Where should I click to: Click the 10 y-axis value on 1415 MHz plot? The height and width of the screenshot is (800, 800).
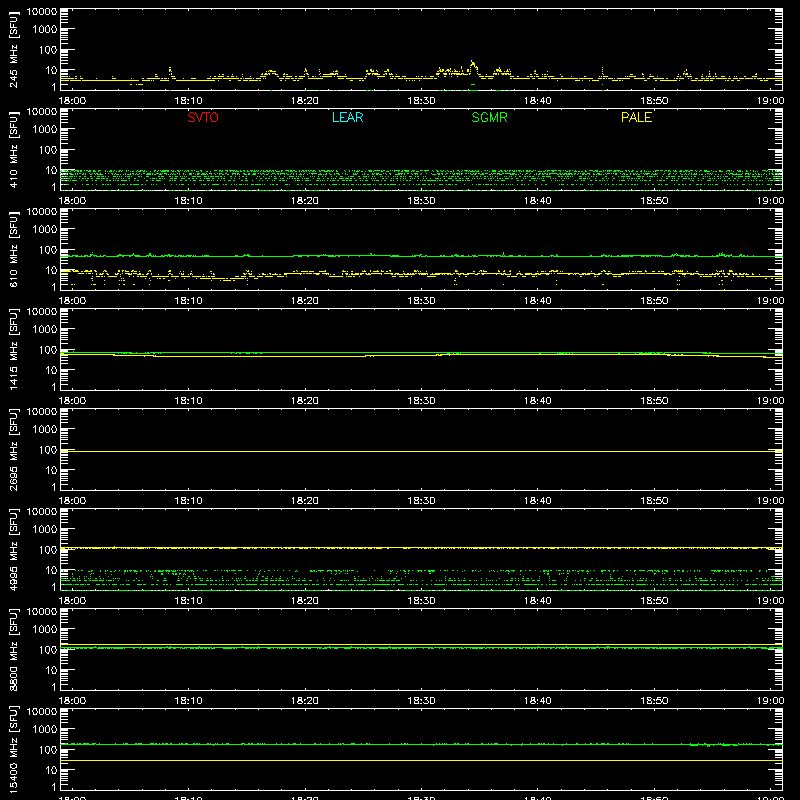(51, 370)
